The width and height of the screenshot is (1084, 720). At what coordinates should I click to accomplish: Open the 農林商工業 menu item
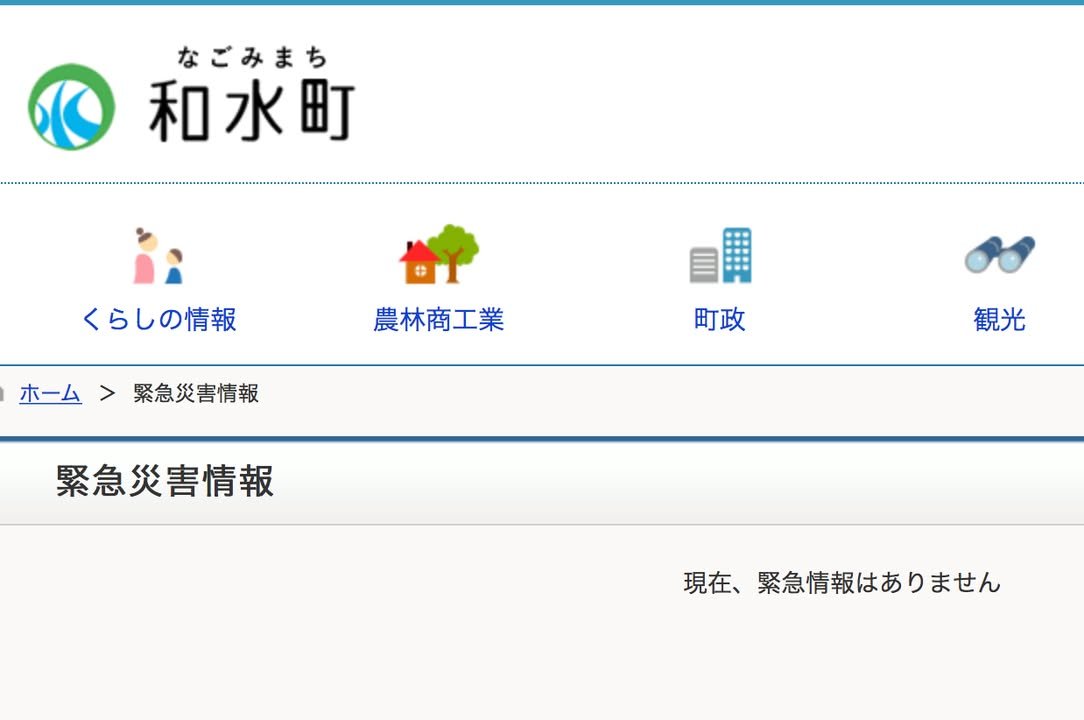click(438, 319)
